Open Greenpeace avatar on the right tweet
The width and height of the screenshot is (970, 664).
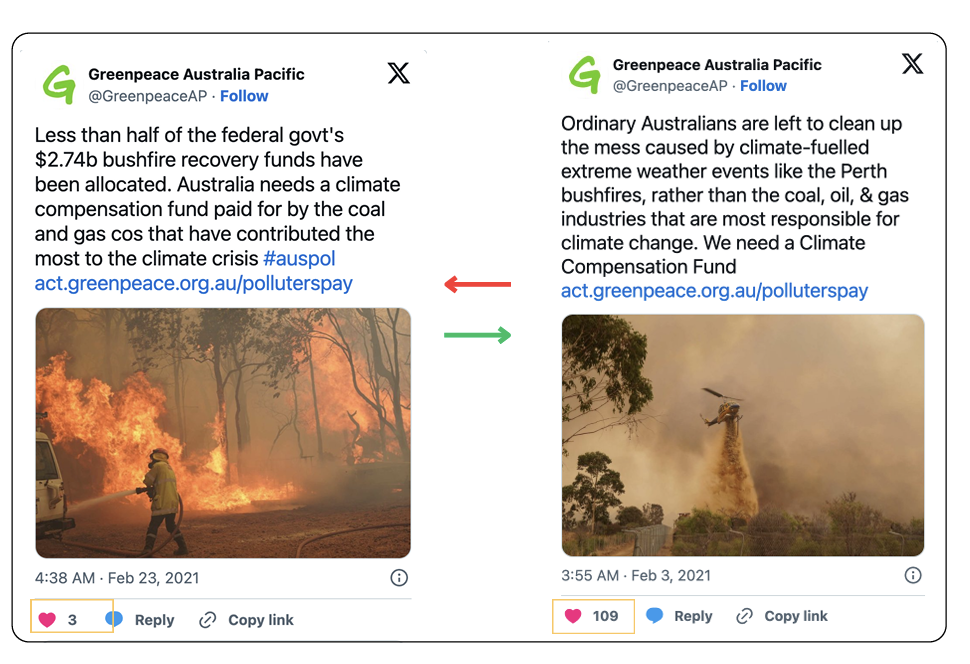pyautogui.click(x=584, y=75)
